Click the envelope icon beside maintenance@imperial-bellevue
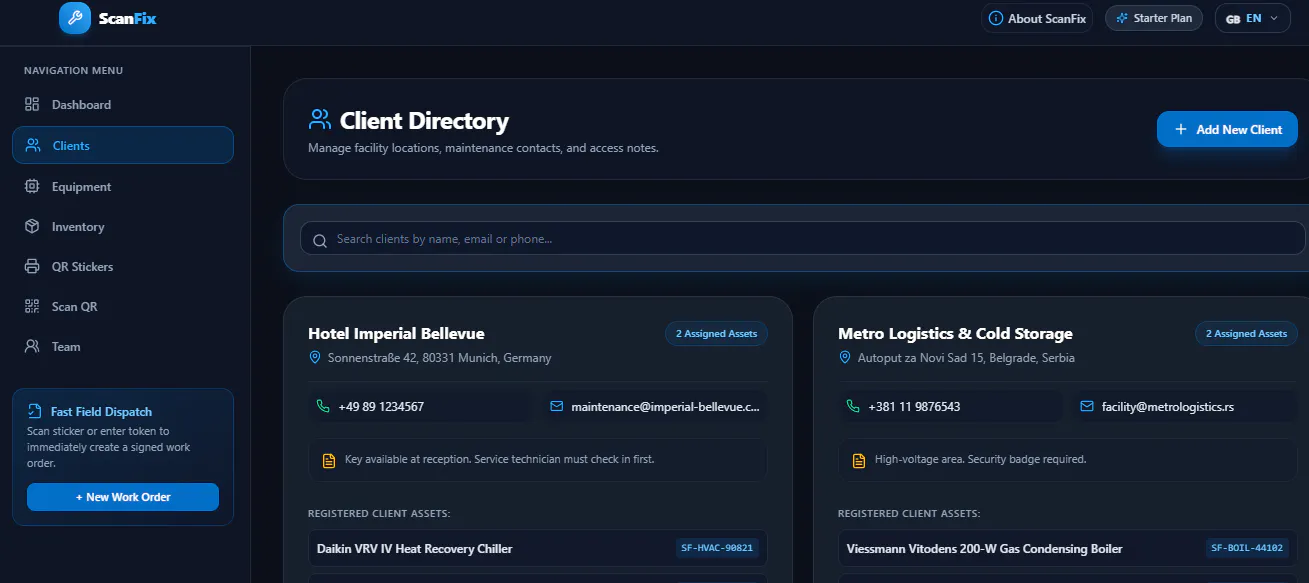Viewport: 1309px width, 583px height. (x=556, y=406)
